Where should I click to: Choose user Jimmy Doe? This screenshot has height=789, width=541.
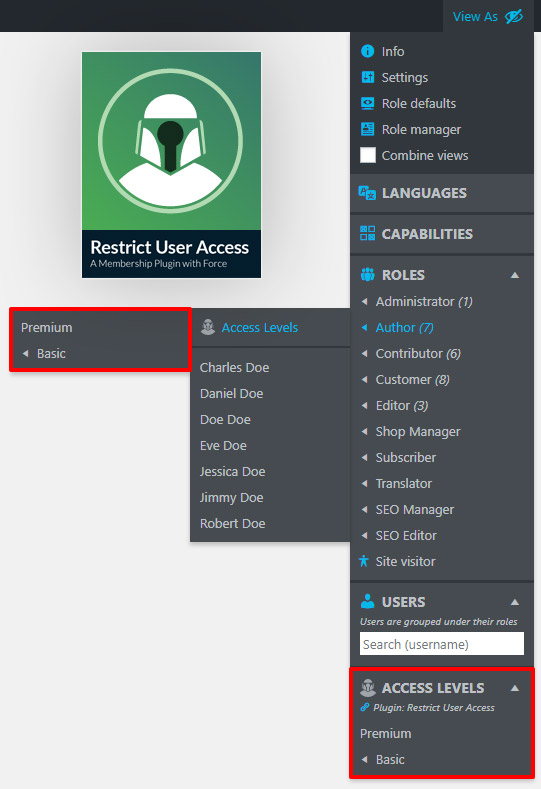[231, 498]
